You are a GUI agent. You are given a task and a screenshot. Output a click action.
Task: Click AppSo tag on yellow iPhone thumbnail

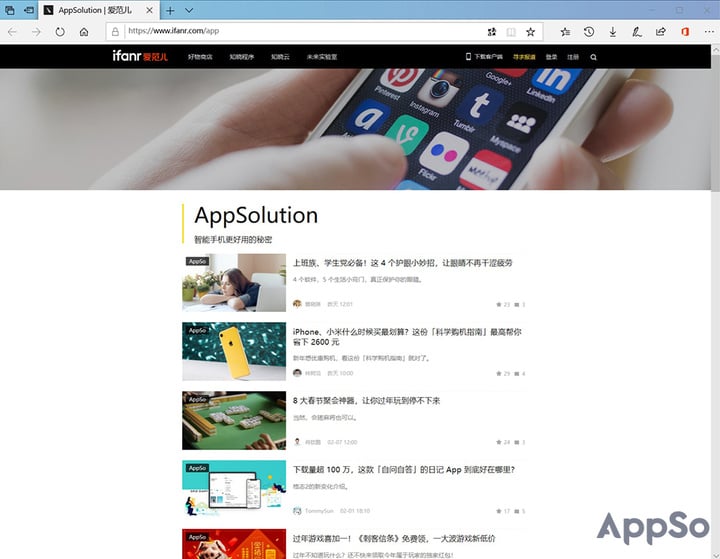(197, 330)
